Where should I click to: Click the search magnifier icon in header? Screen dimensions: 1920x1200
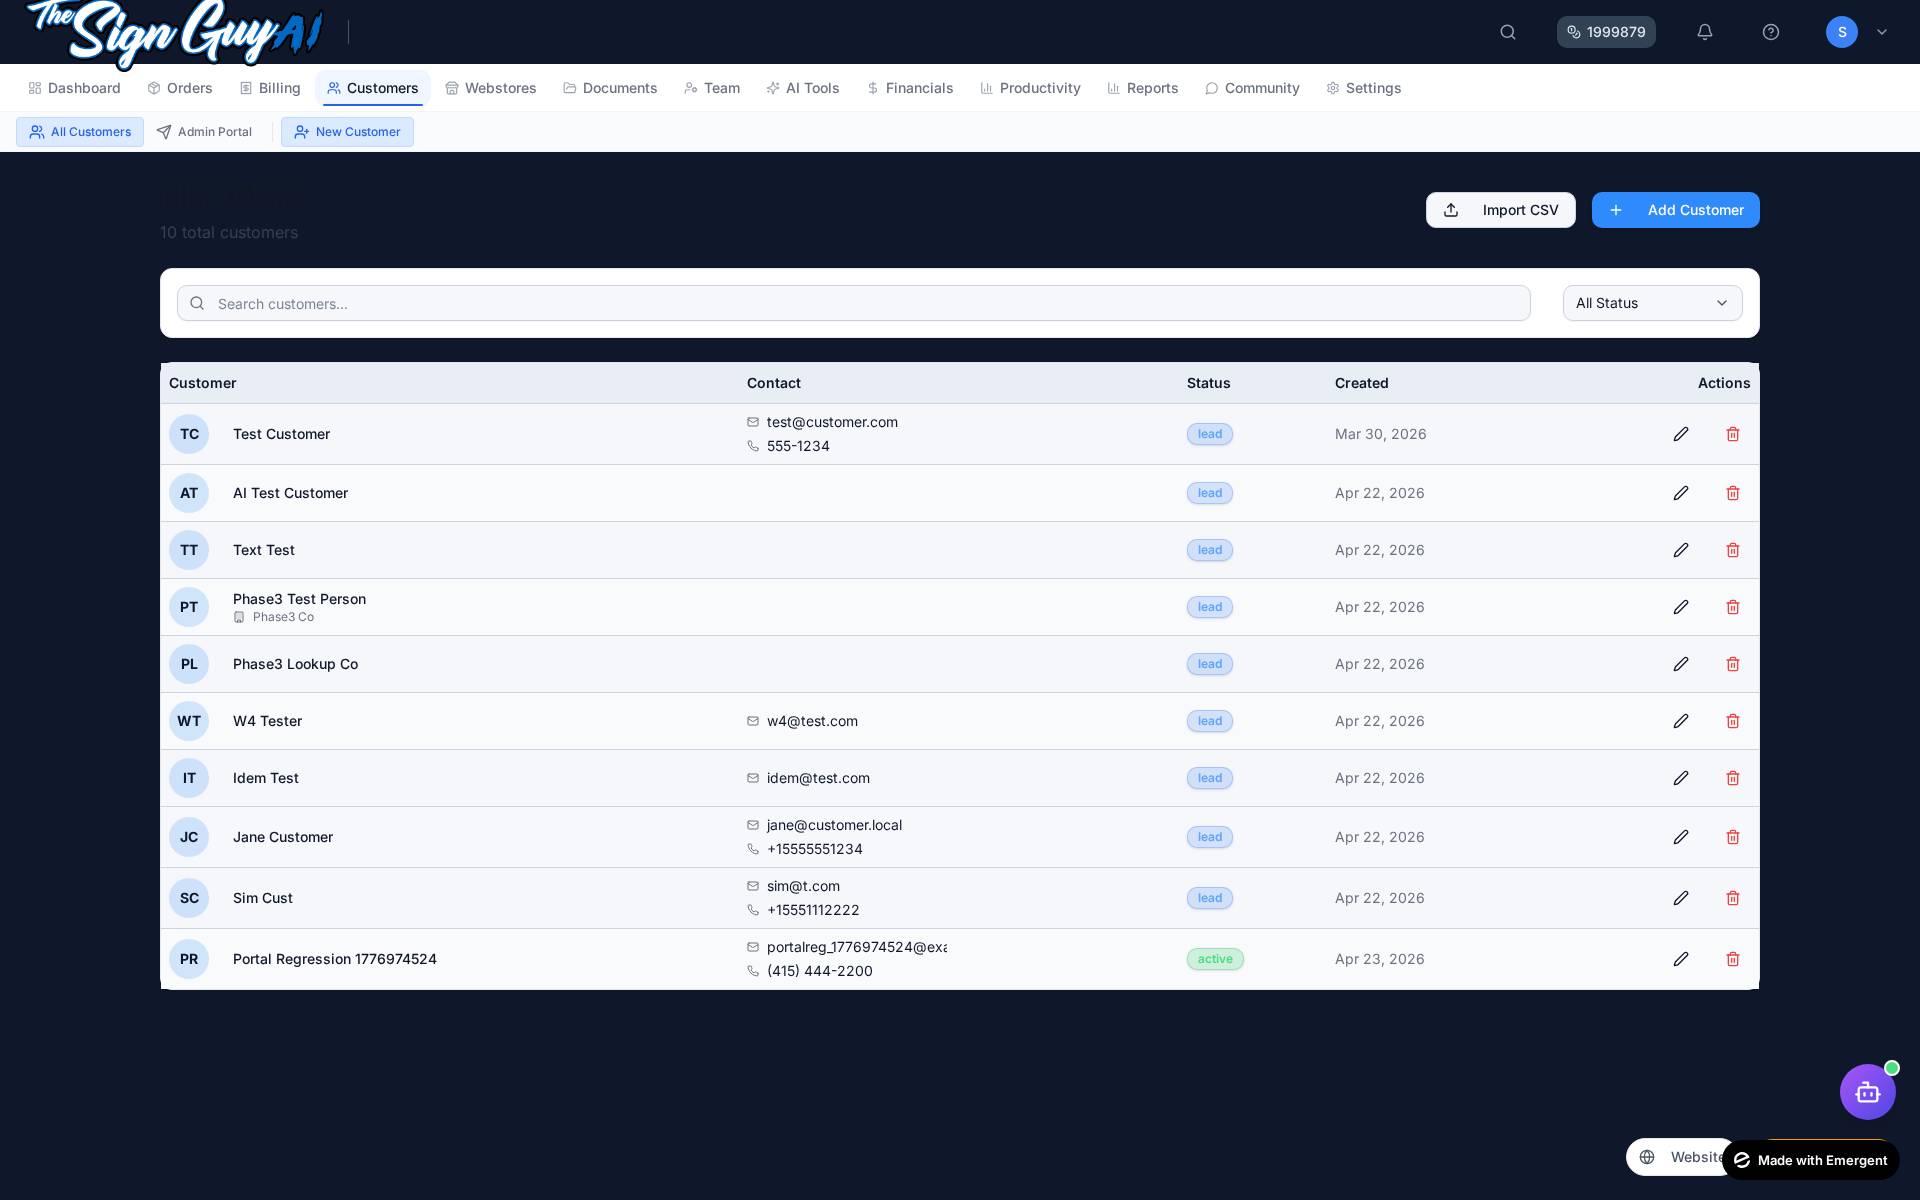(x=1508, y=32)
